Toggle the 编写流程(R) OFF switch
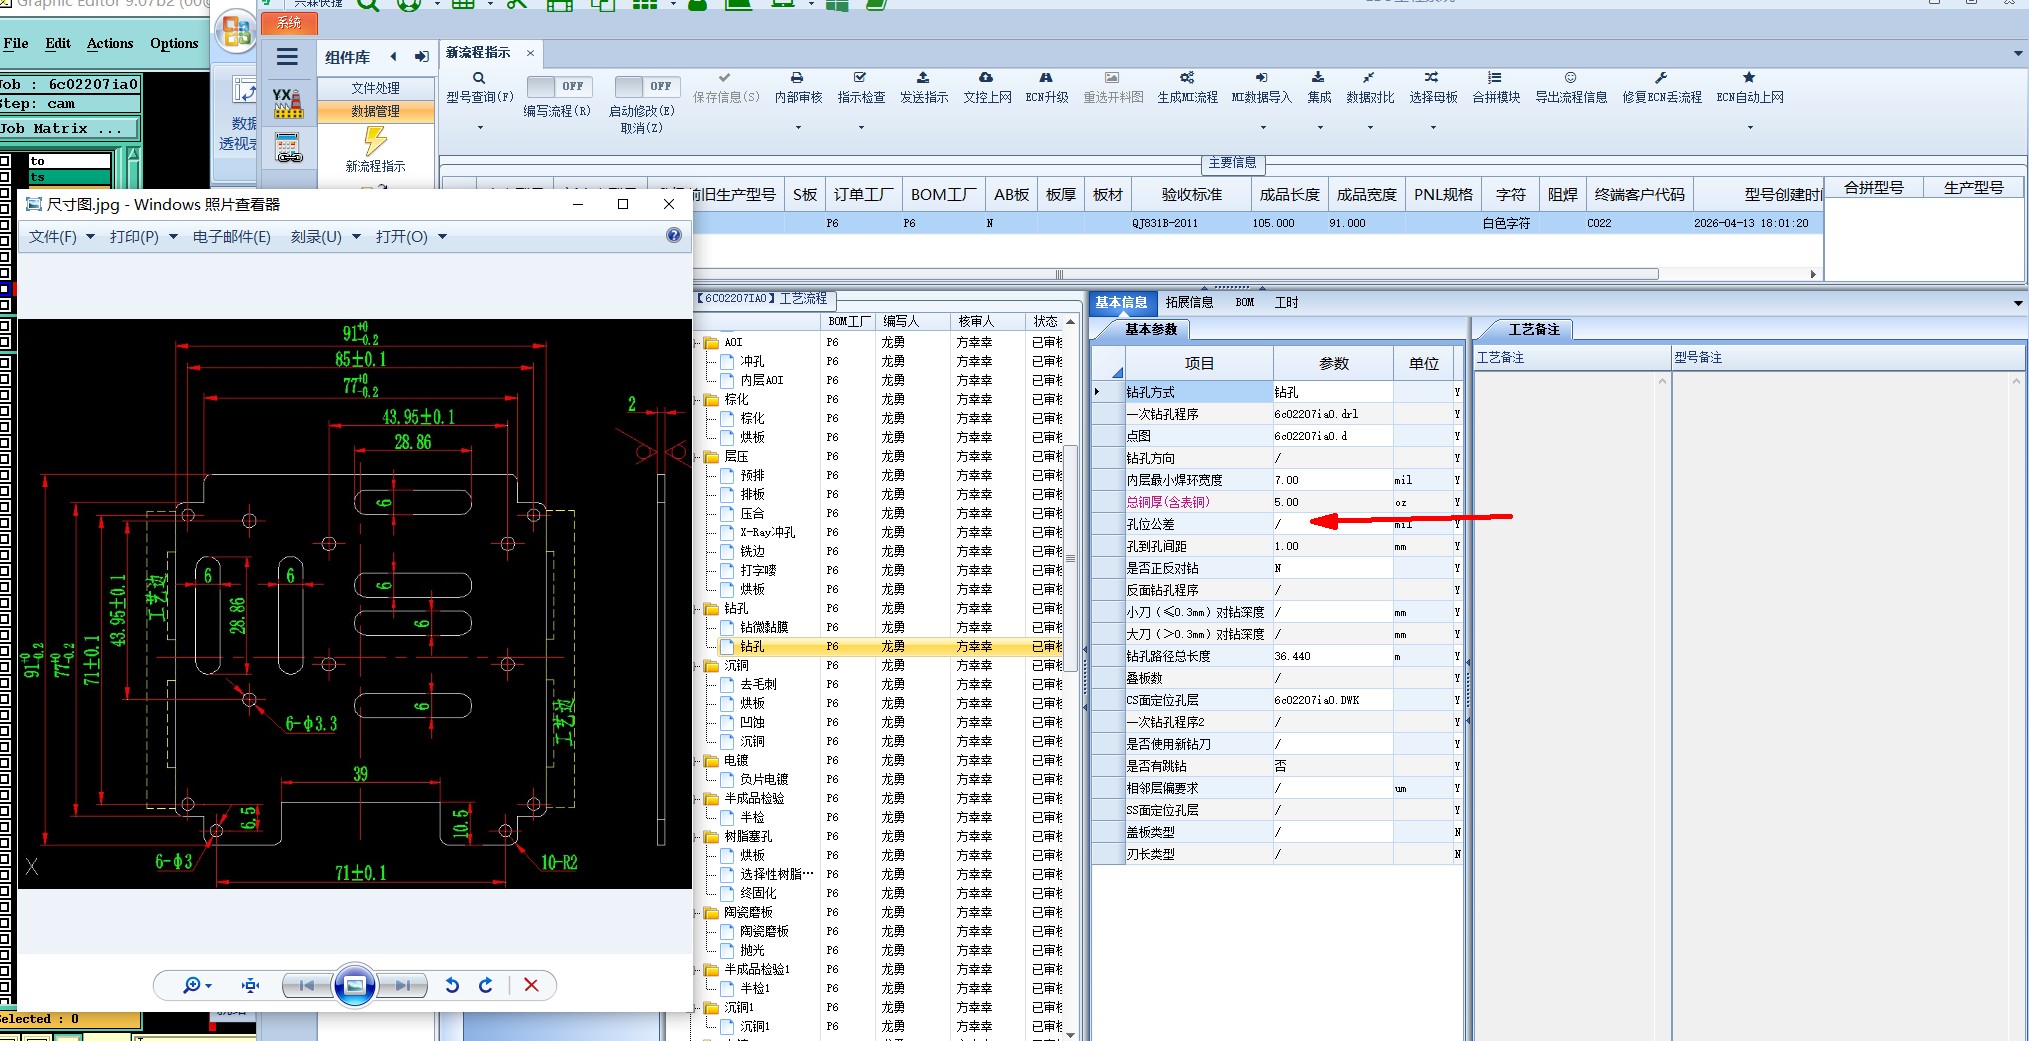2029x1041 pixels. pyautogui.click(x=559, y=87)
